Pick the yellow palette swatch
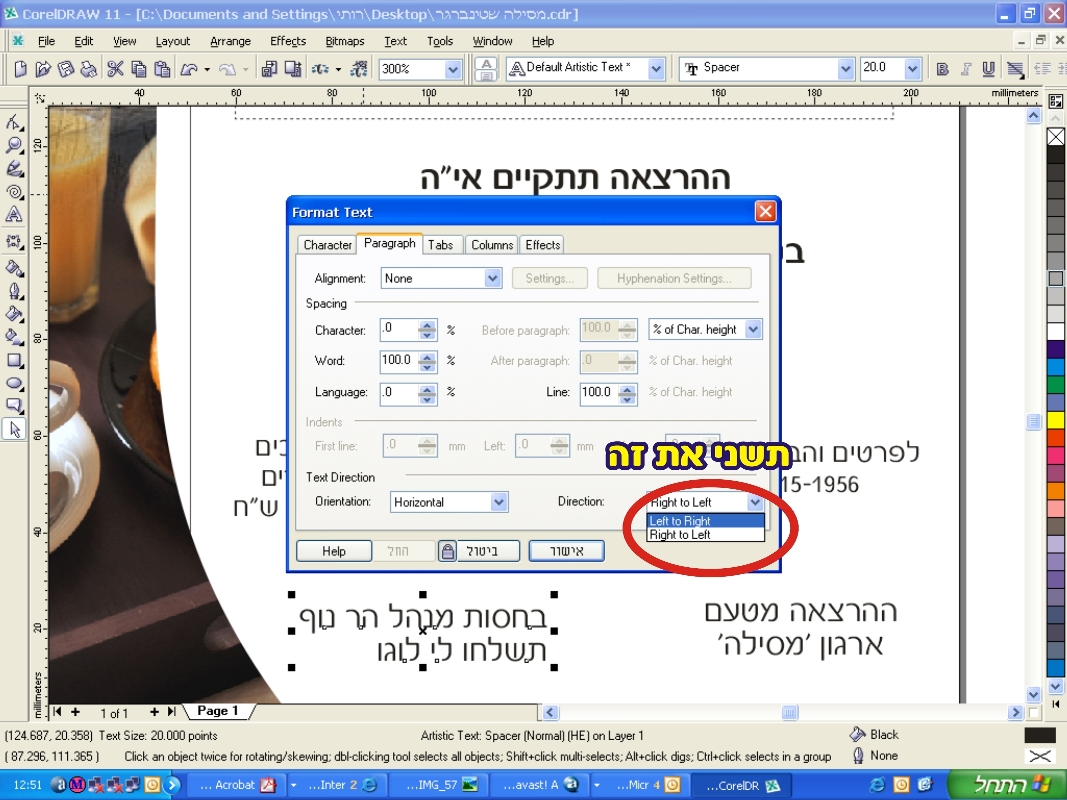The height and width of the screenshot is (800, 1067). click(x=1055, y=420)
